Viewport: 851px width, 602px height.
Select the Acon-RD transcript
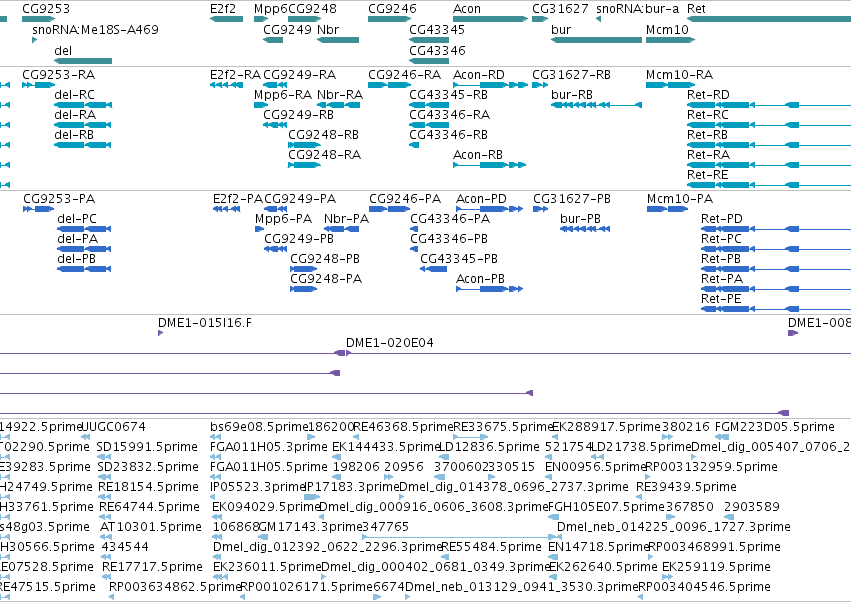490,85
